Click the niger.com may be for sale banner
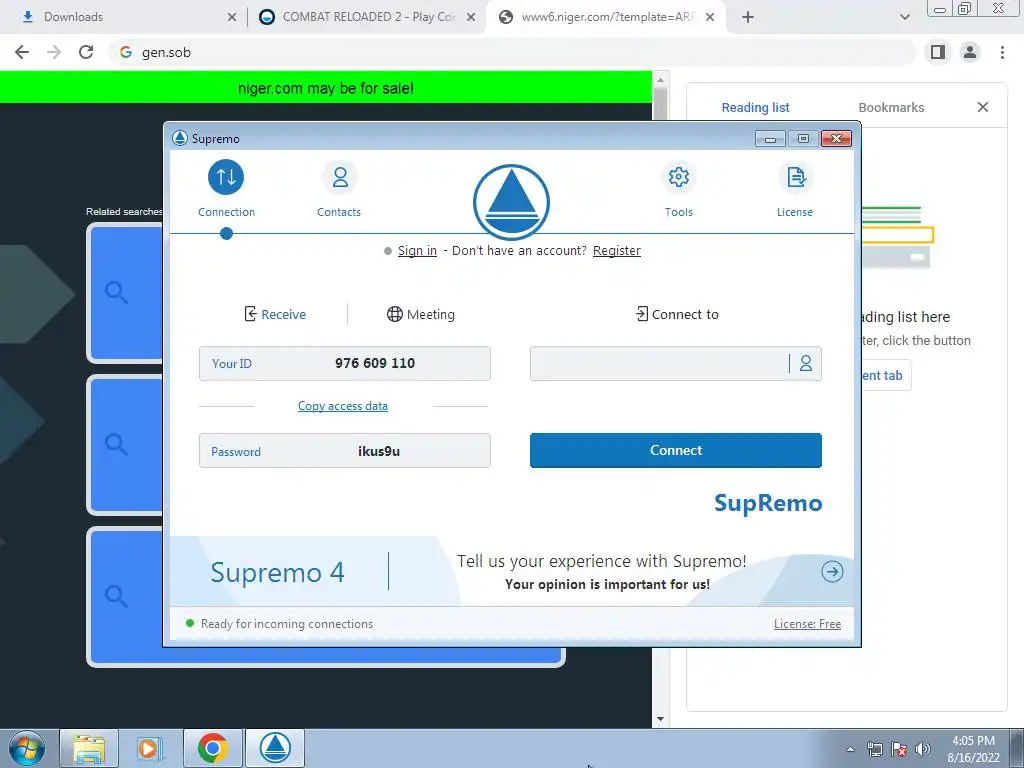The width and height of the screenshot is (1024, 768). (325, 88)
